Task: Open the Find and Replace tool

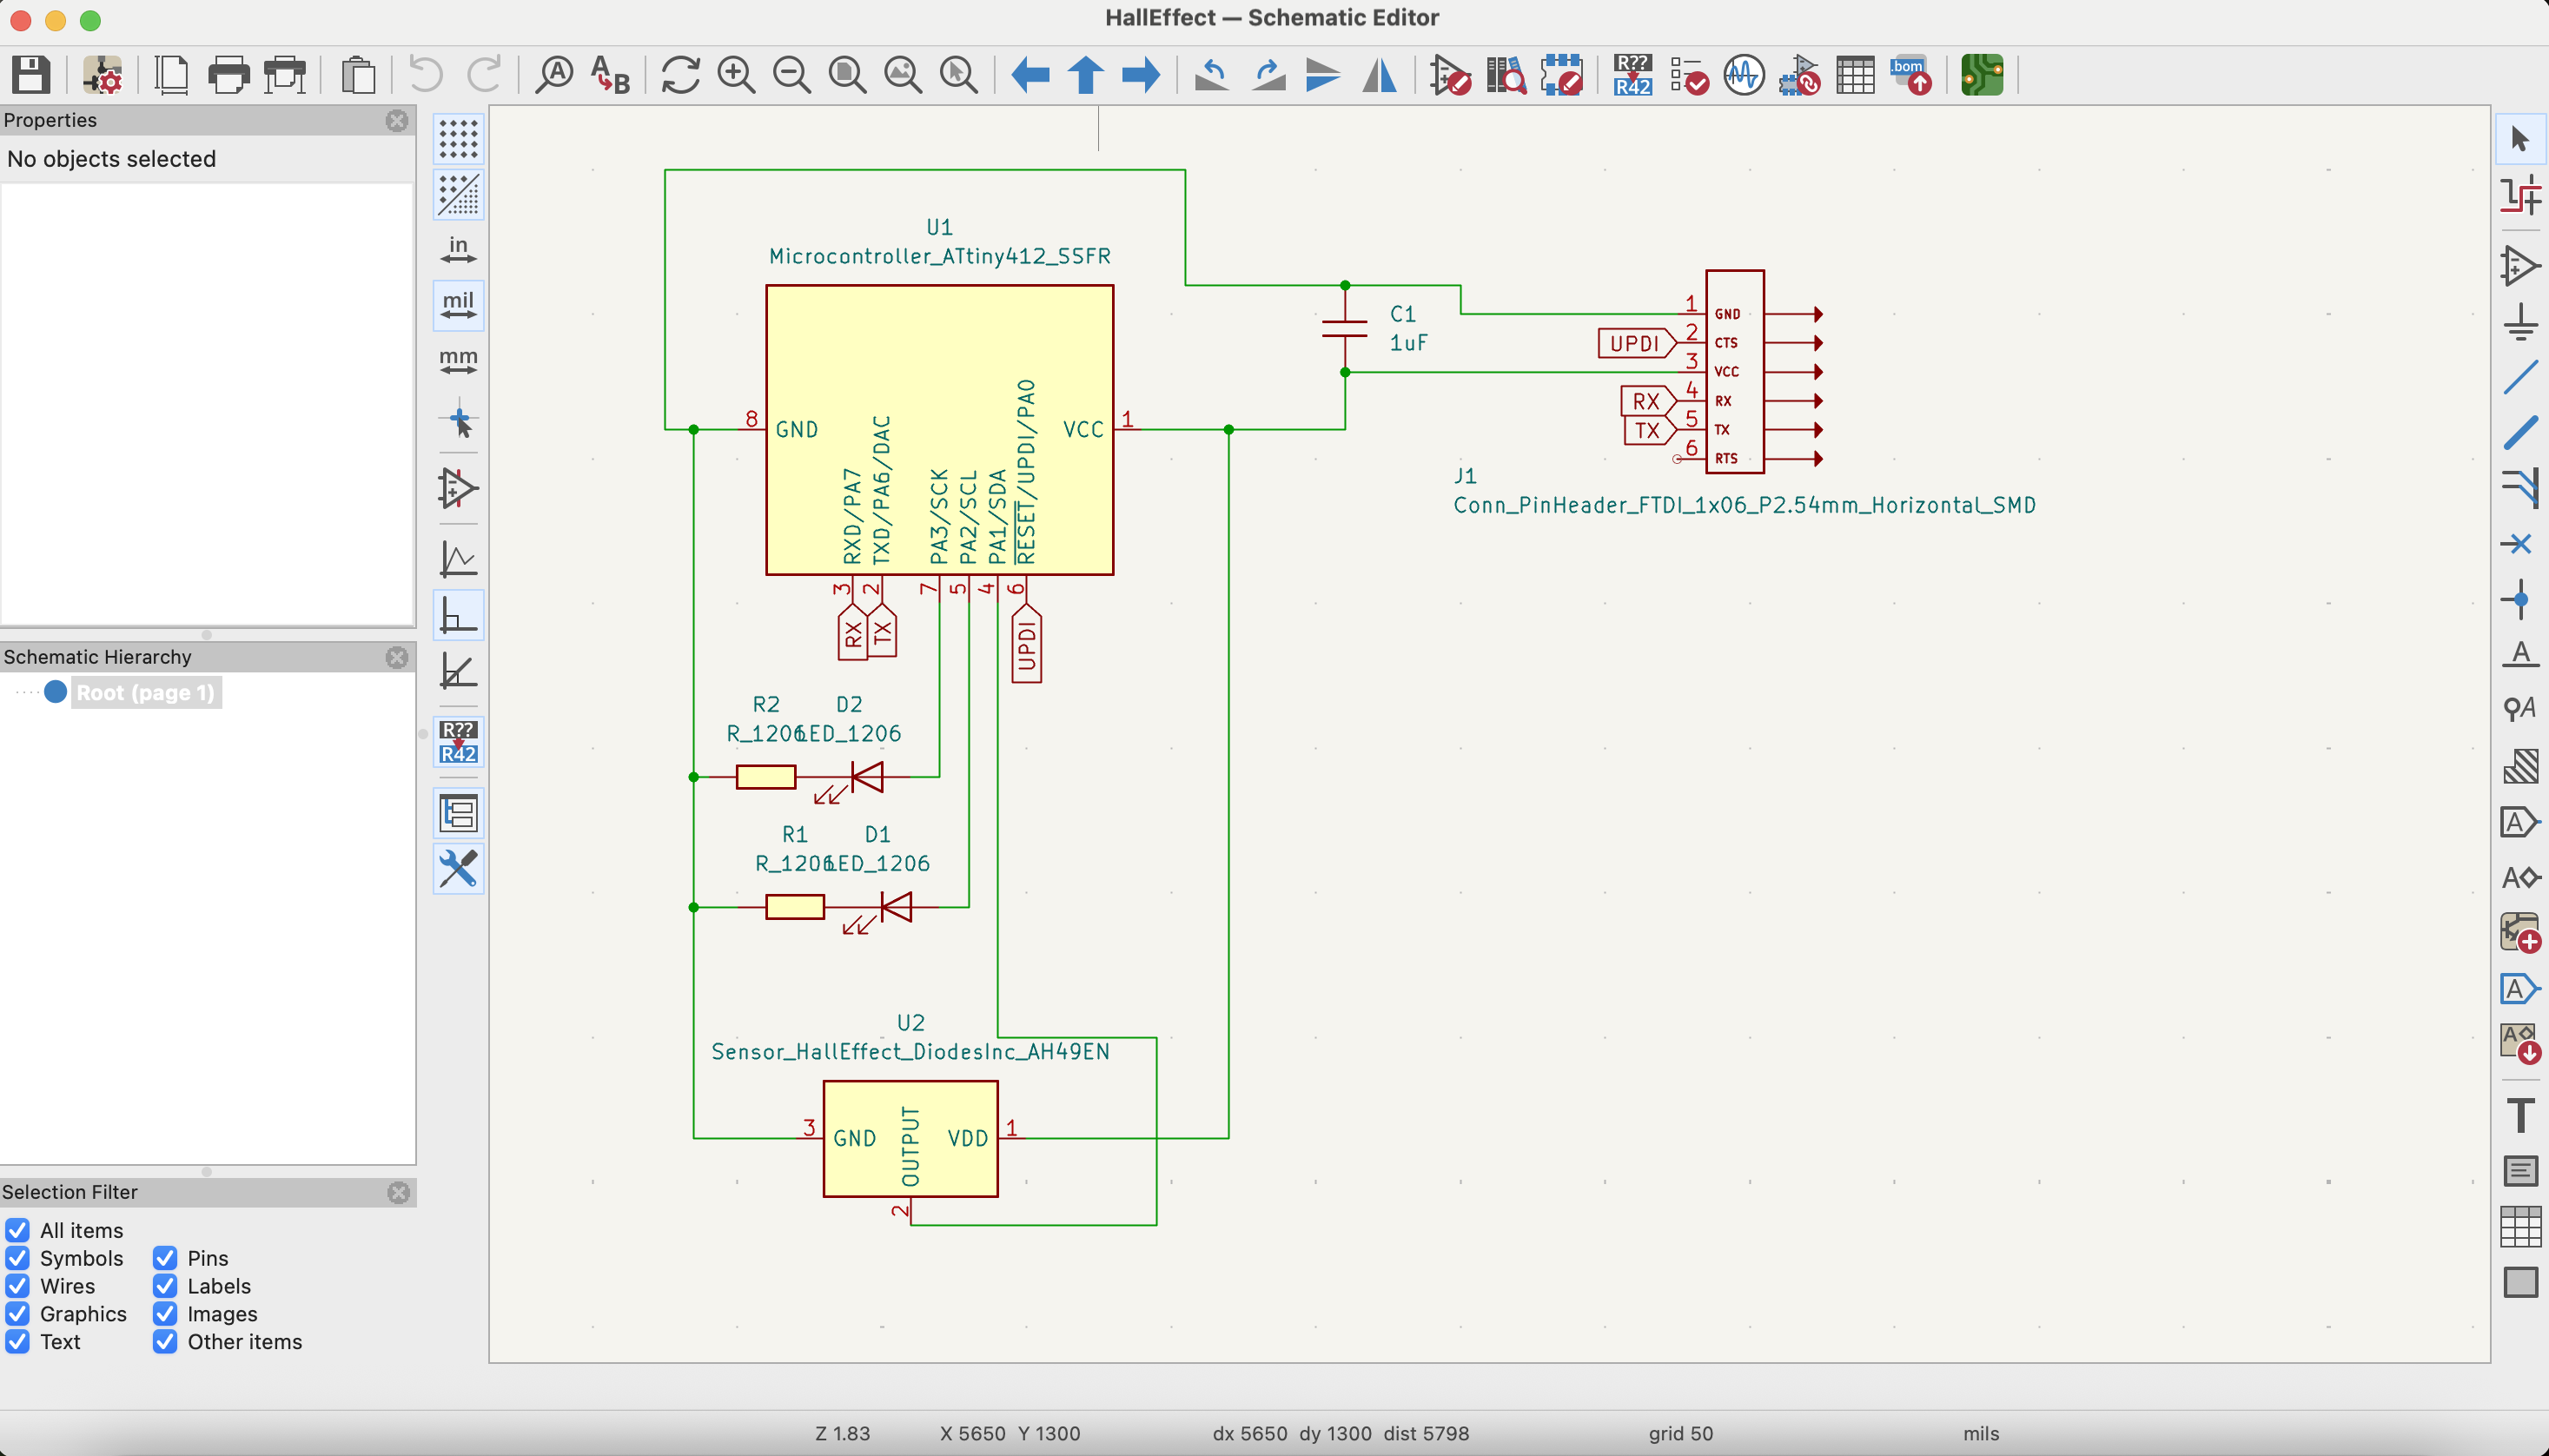Action: pos(610,75)
